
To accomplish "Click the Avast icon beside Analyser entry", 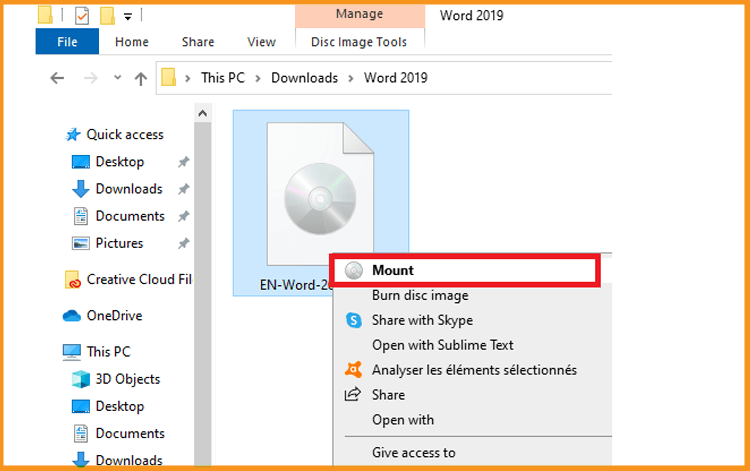I will coord(353,369).
